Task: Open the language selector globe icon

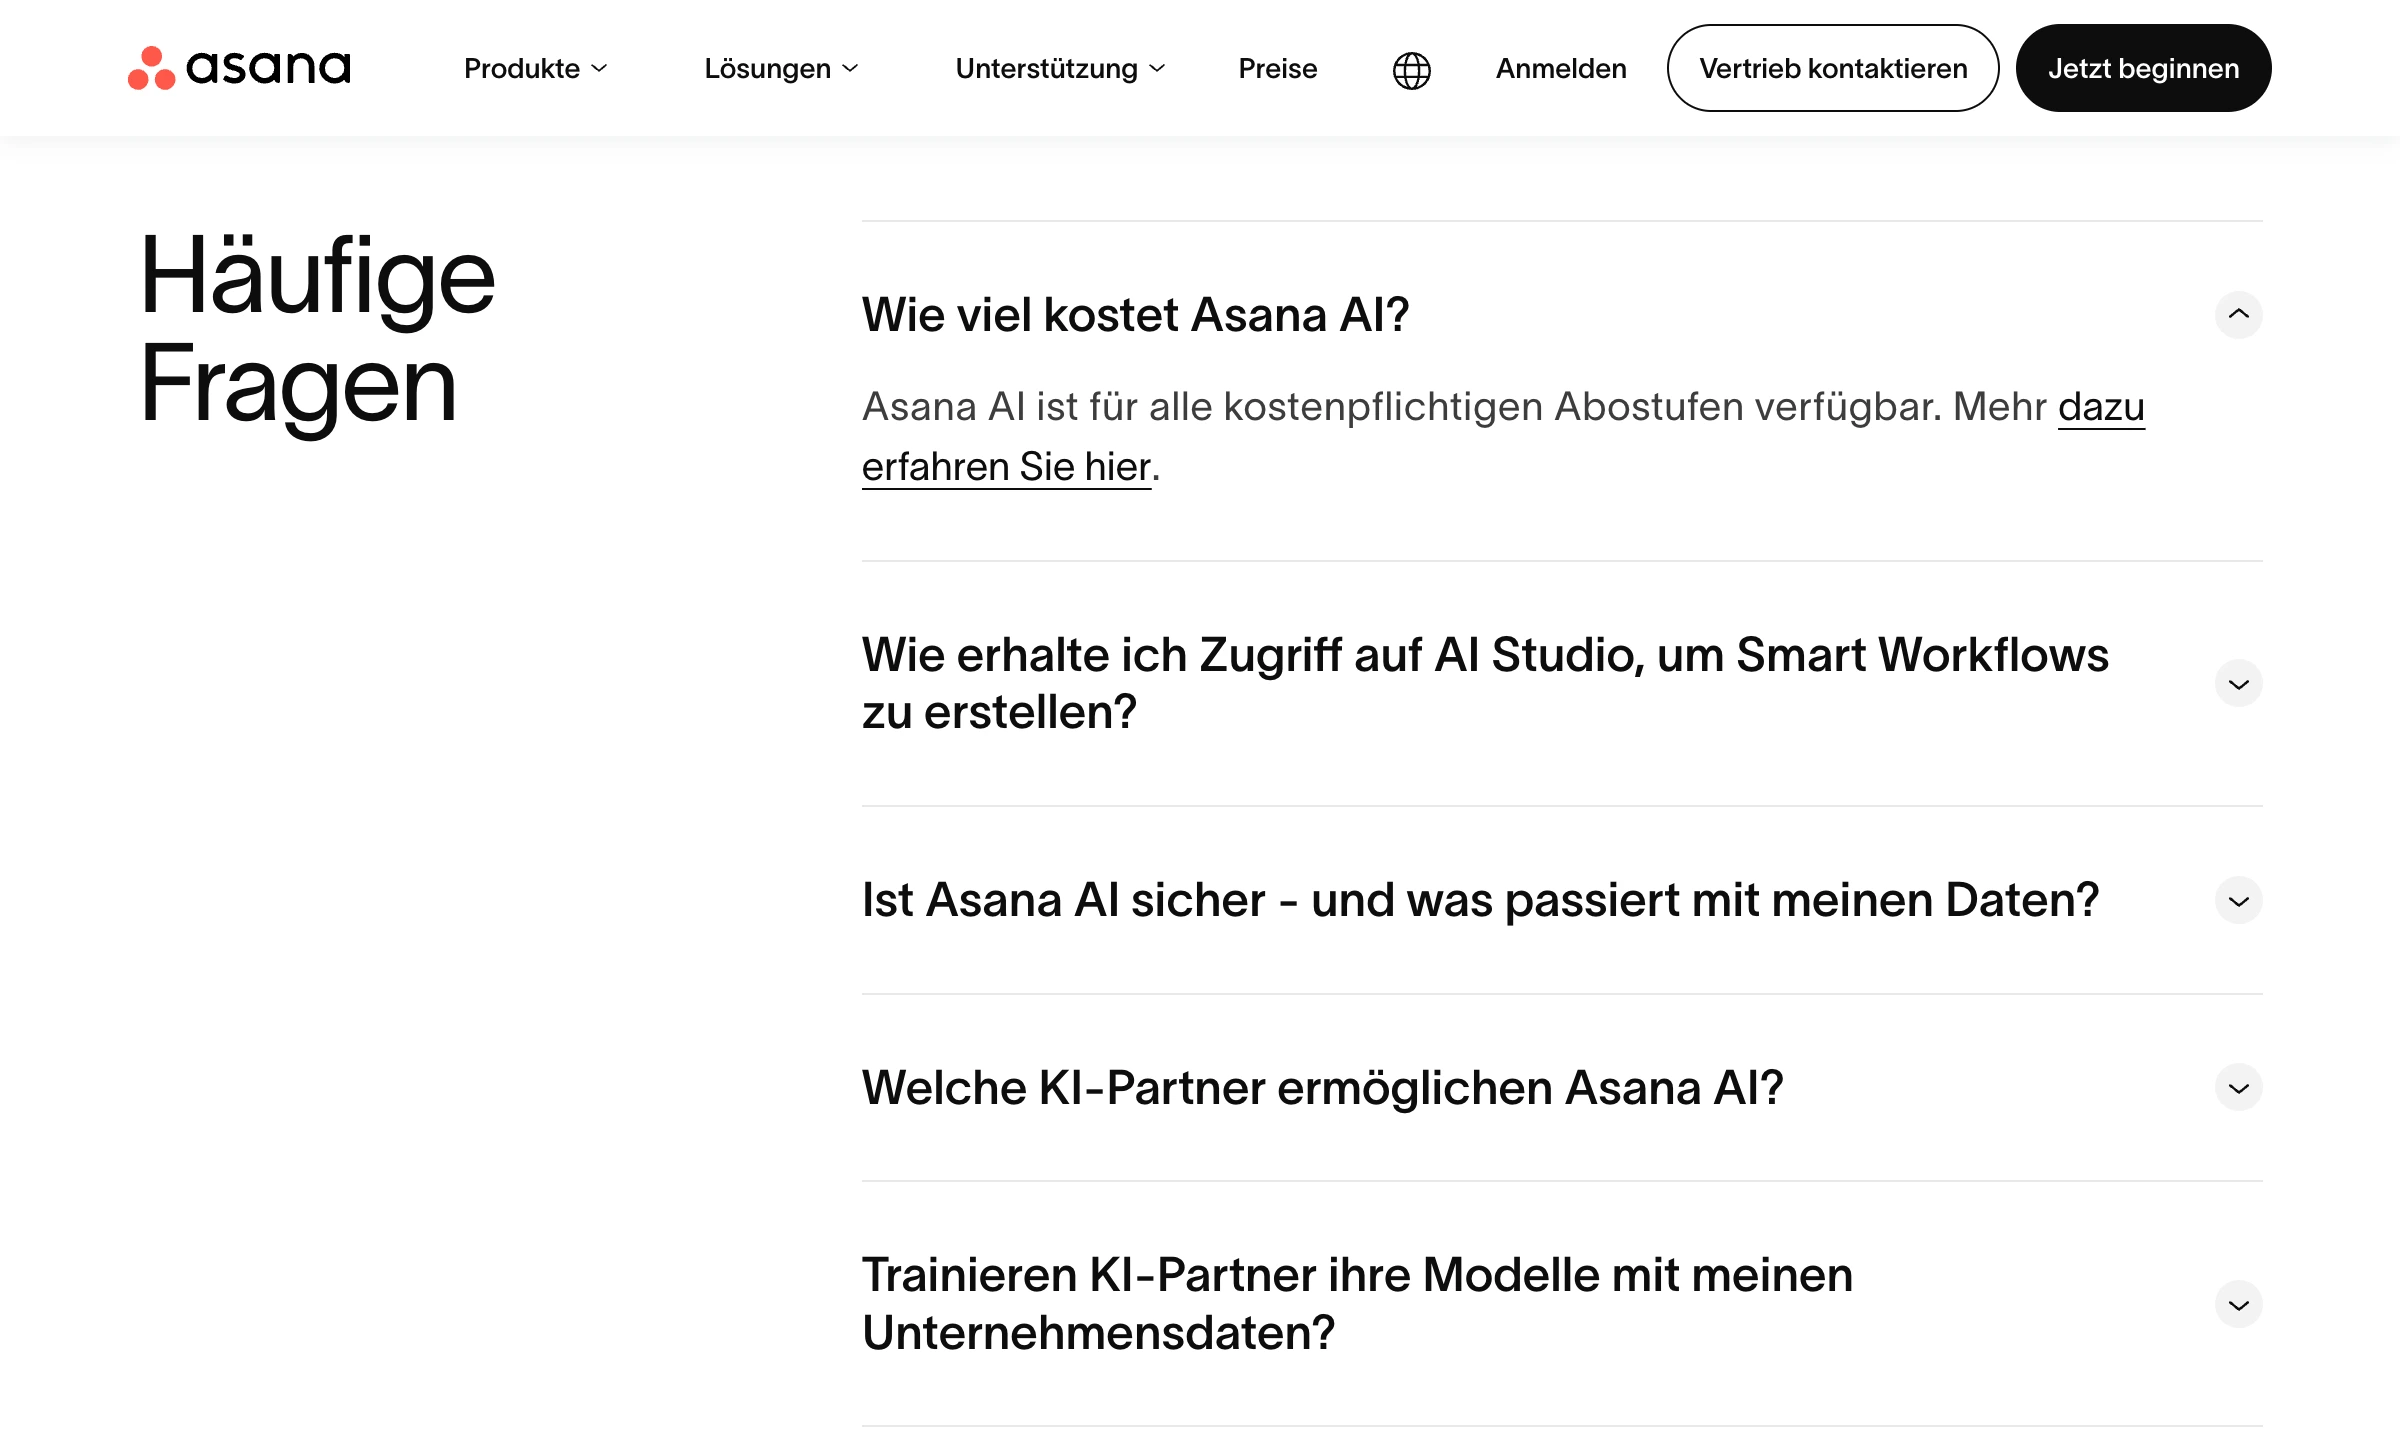Action: (x=1411, y=69)
